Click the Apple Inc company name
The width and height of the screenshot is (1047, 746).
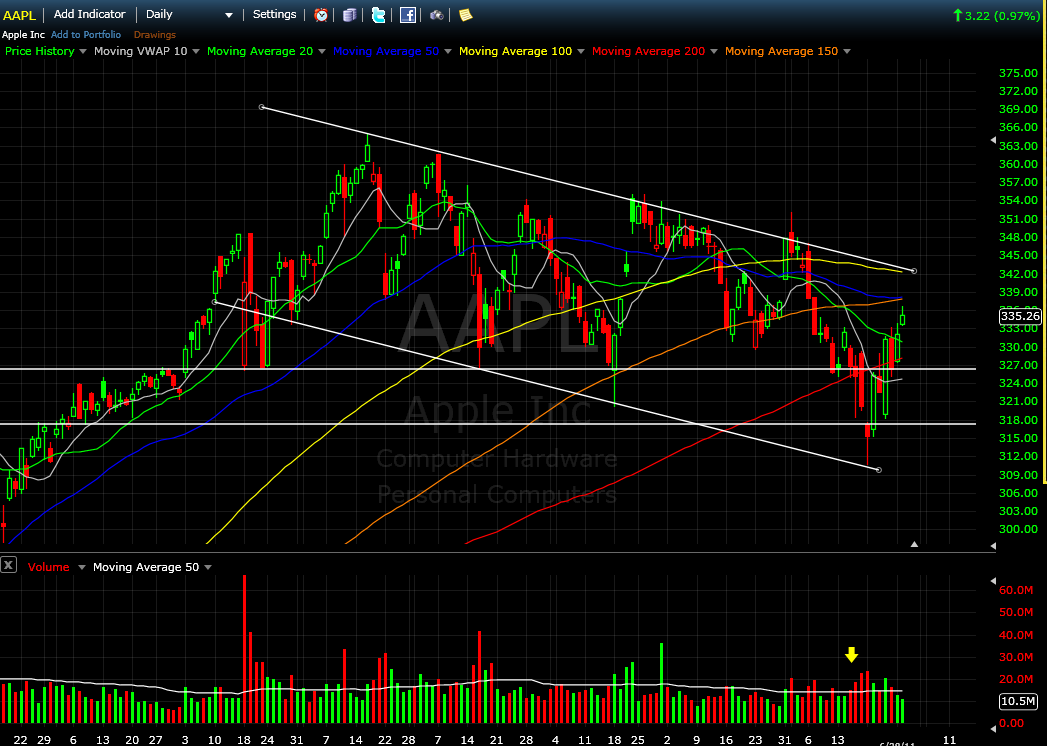click(x=24, y=34)
